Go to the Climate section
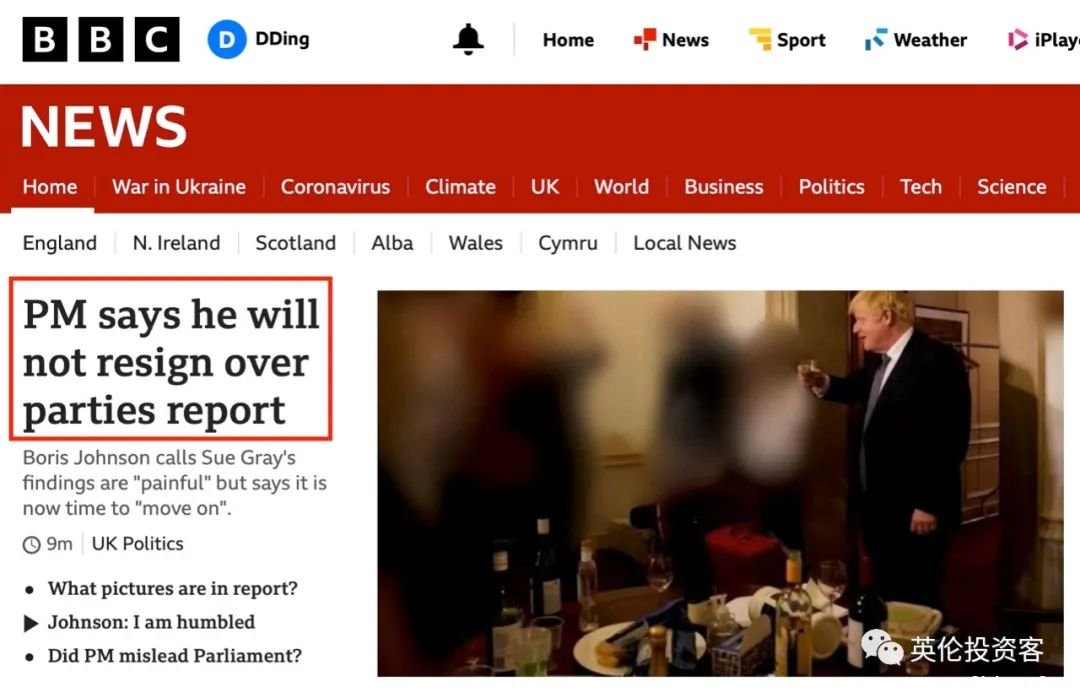The width and height of the screenshot is (1080, 698). [x=460, y=187]
